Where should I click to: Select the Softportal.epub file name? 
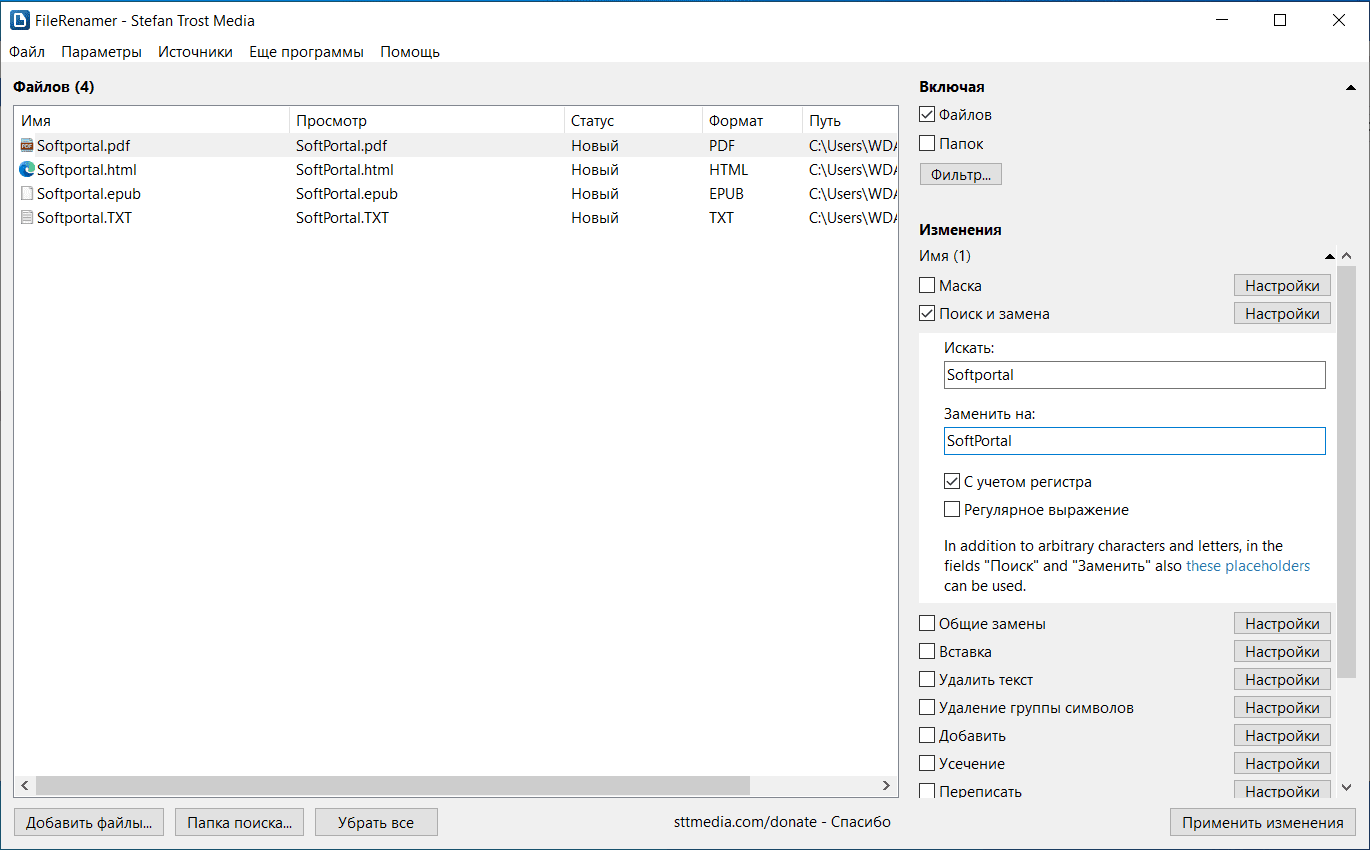click(x=88, y=194)
